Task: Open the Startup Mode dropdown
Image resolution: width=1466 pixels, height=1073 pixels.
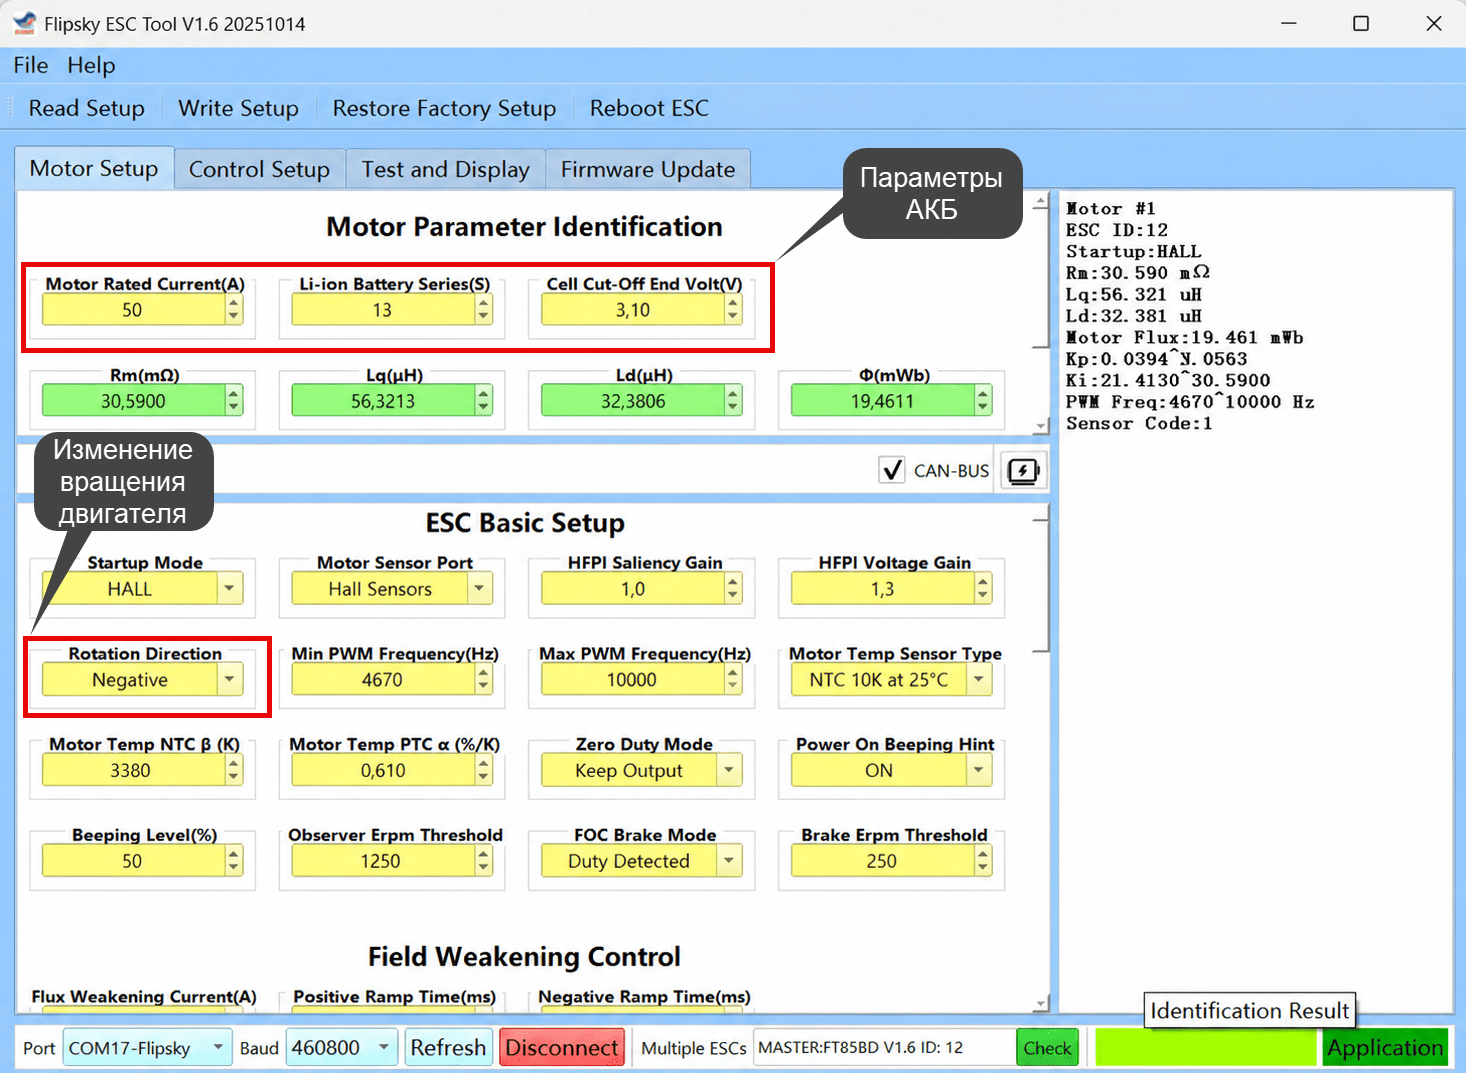Action: tap(141, 589)
